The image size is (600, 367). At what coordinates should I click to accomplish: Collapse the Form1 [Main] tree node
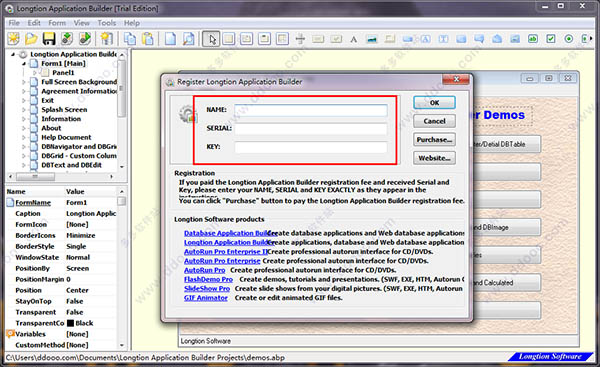point(24,64)
